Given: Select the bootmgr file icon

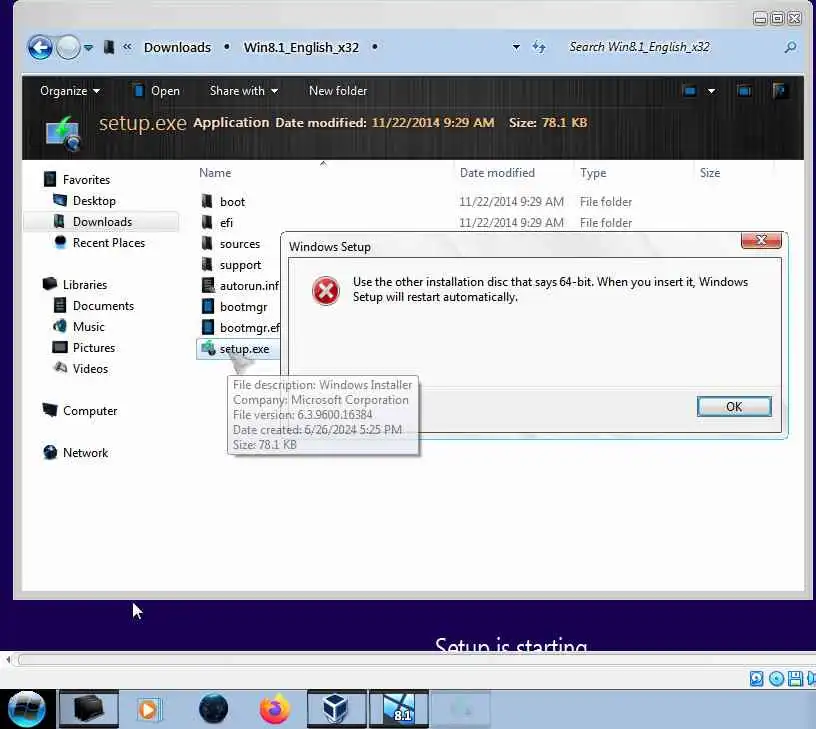Looking at the screenshot, I should 208,306.
